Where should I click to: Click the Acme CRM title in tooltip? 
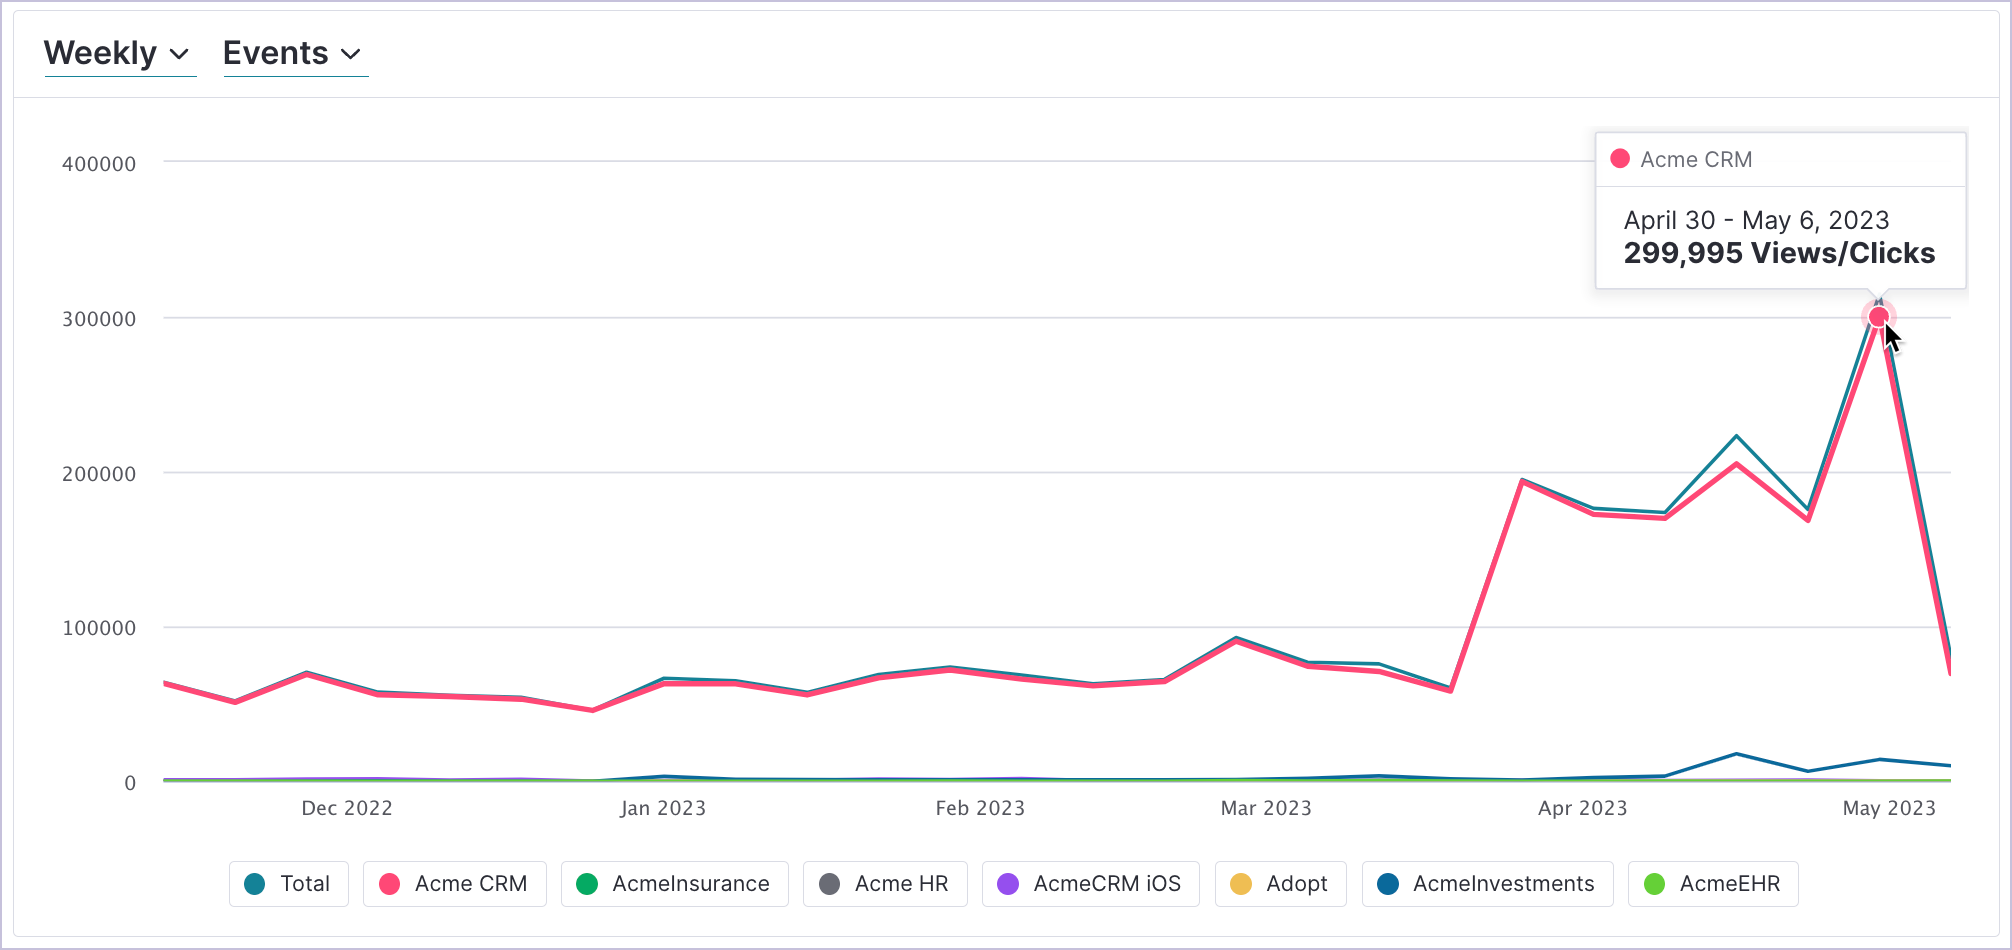pyautogui.click(x=1696, y=160)
